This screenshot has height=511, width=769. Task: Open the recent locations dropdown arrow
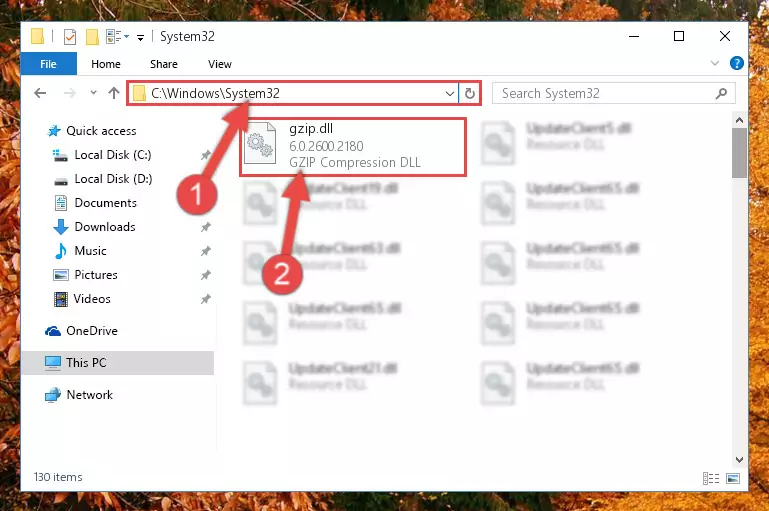93,93
